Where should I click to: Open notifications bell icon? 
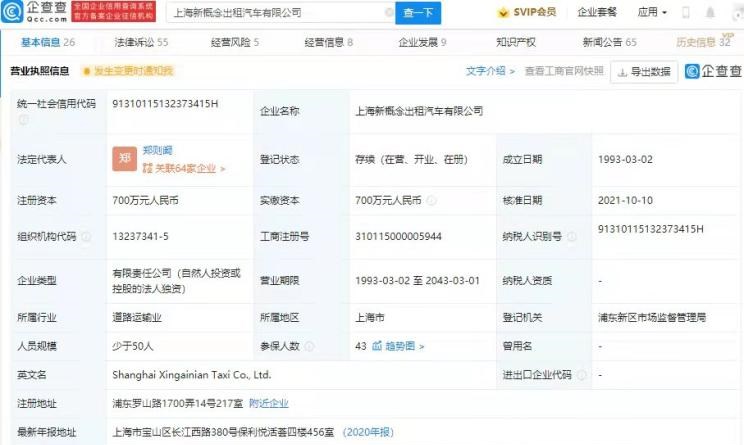coord(710,12)
